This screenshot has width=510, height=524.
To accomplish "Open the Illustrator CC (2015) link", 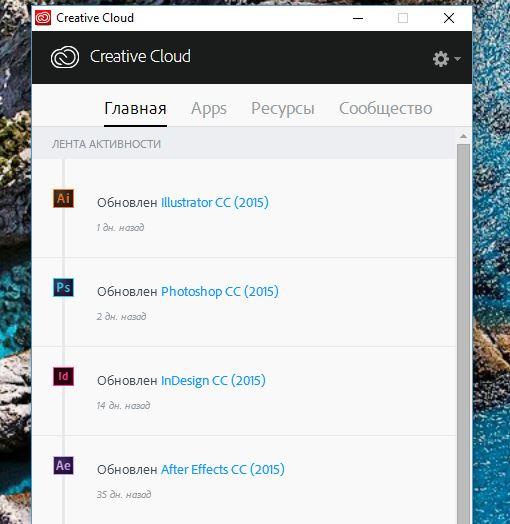I will pos(215,202).
